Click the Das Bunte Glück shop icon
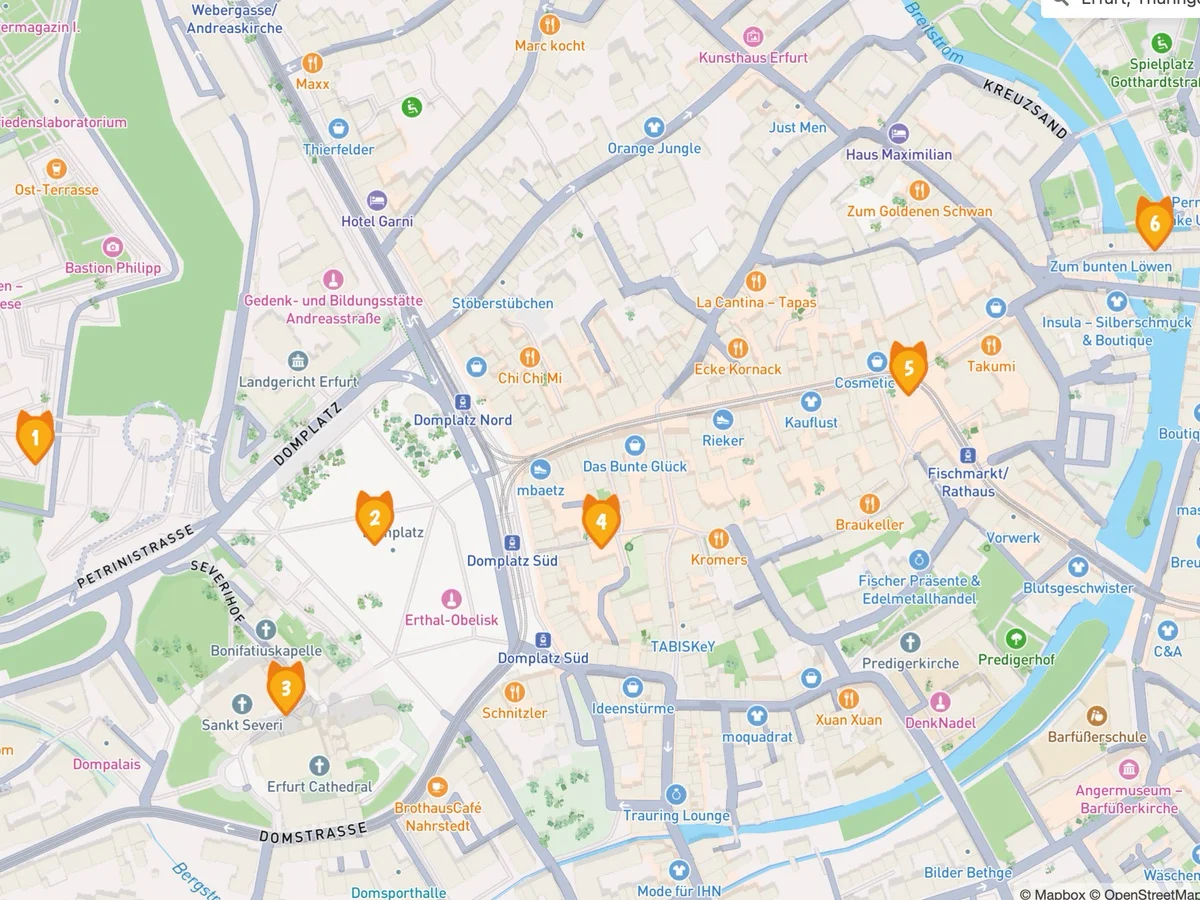 tap(634, 445)
